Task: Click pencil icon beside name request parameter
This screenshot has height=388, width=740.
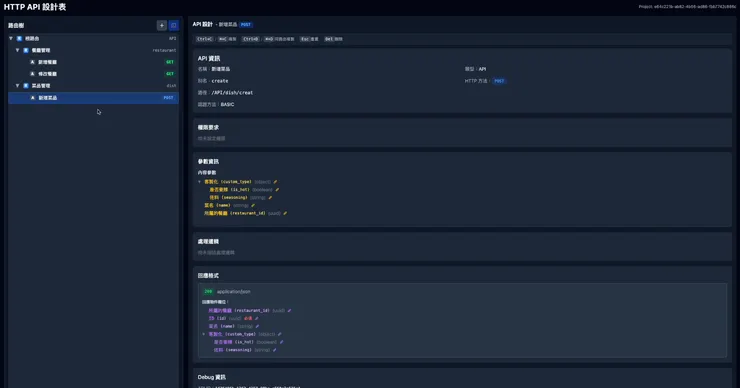Action: click(253, 205)
